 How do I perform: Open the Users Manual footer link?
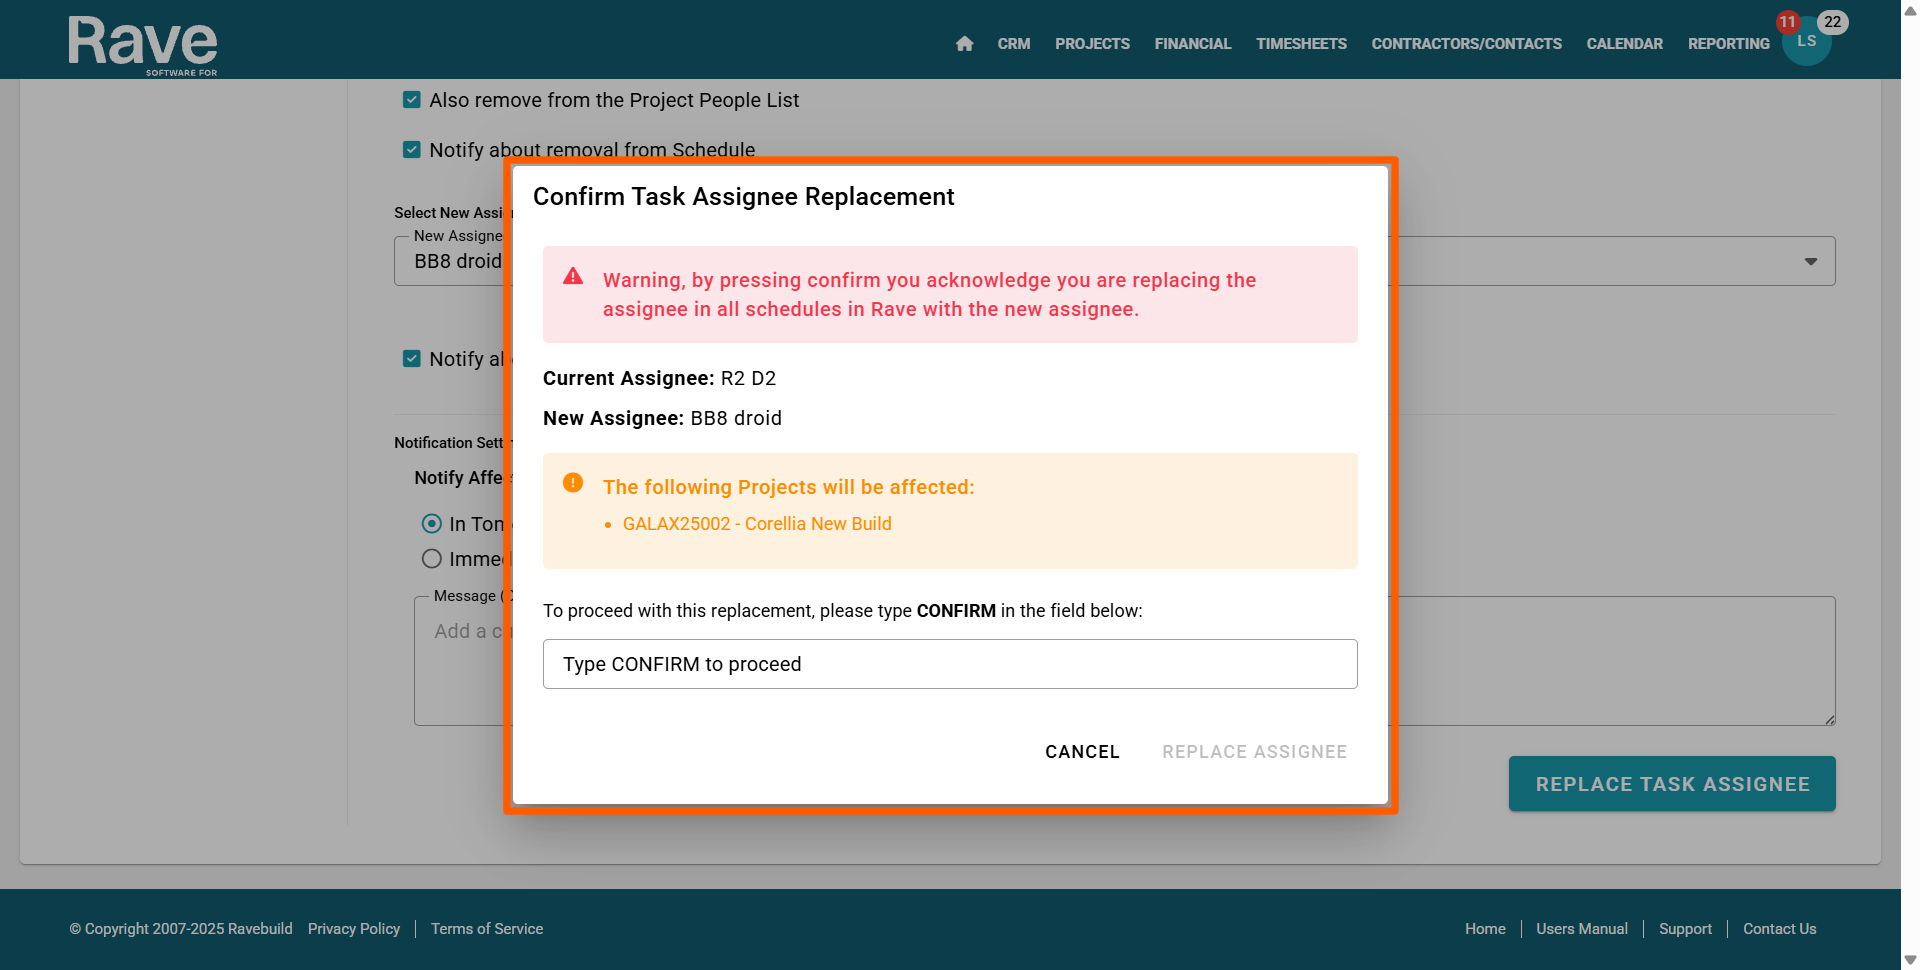(x=1581, y=929)
